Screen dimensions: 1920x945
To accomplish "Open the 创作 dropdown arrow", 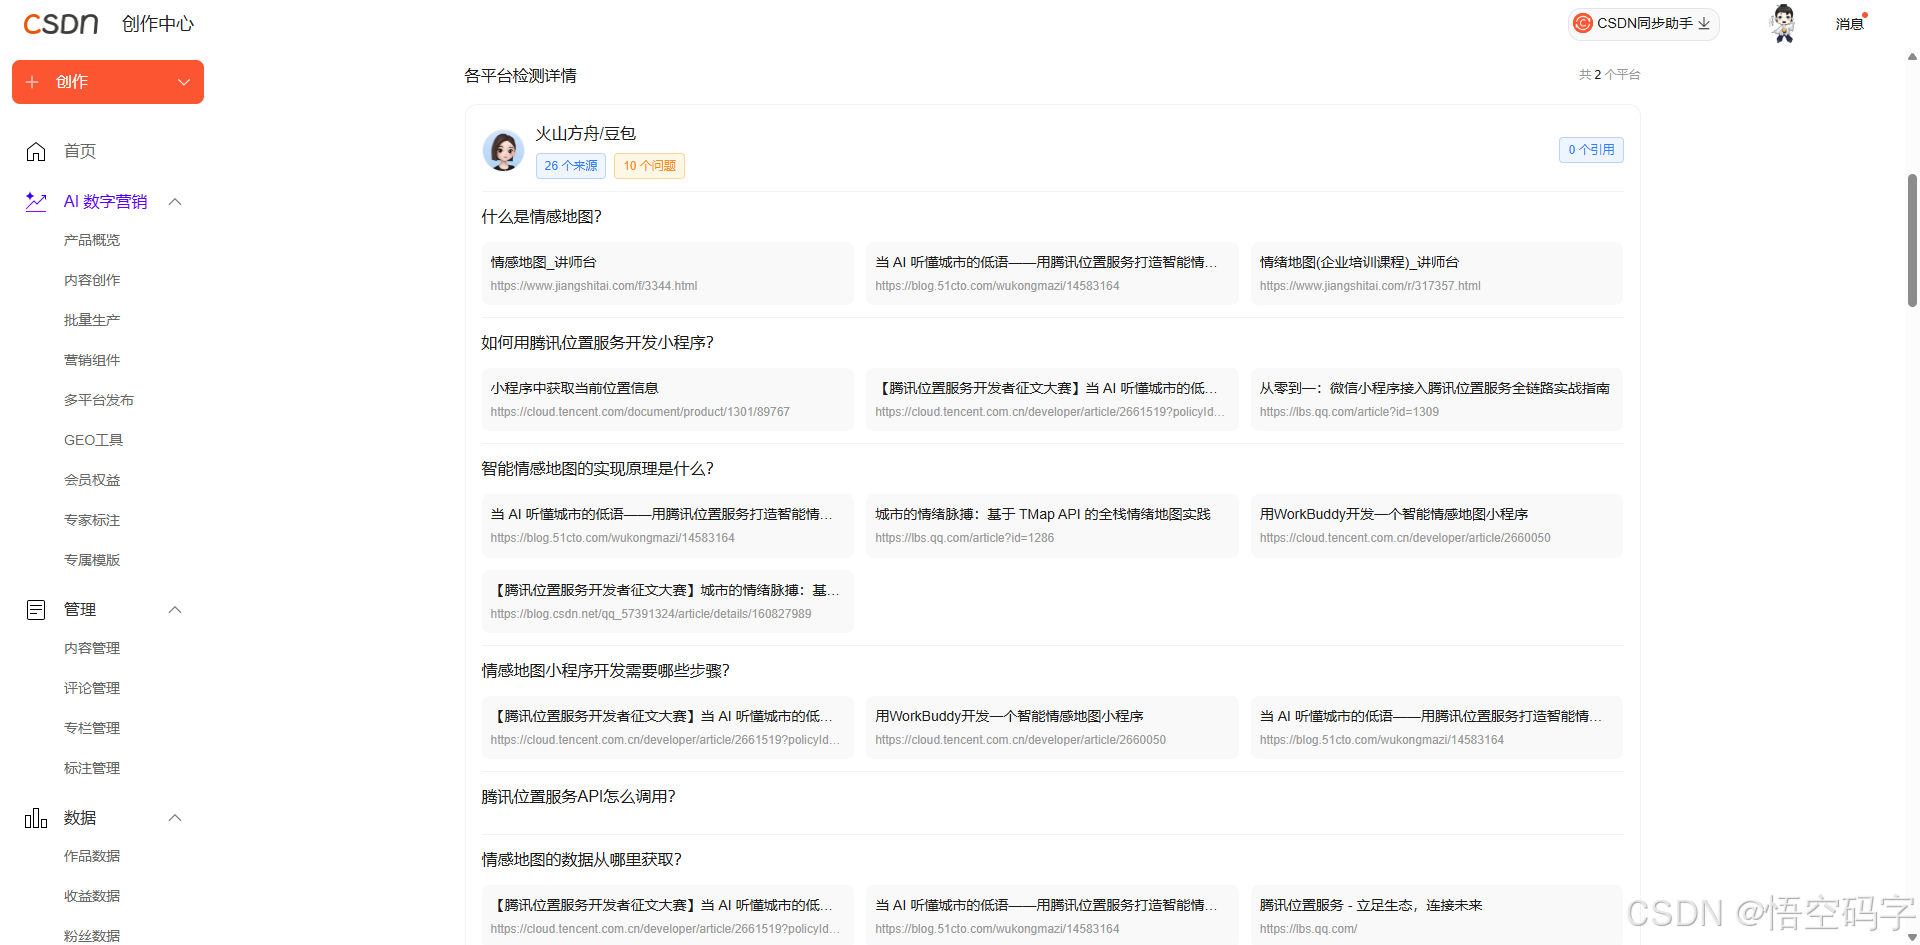I will coord(184,82).
